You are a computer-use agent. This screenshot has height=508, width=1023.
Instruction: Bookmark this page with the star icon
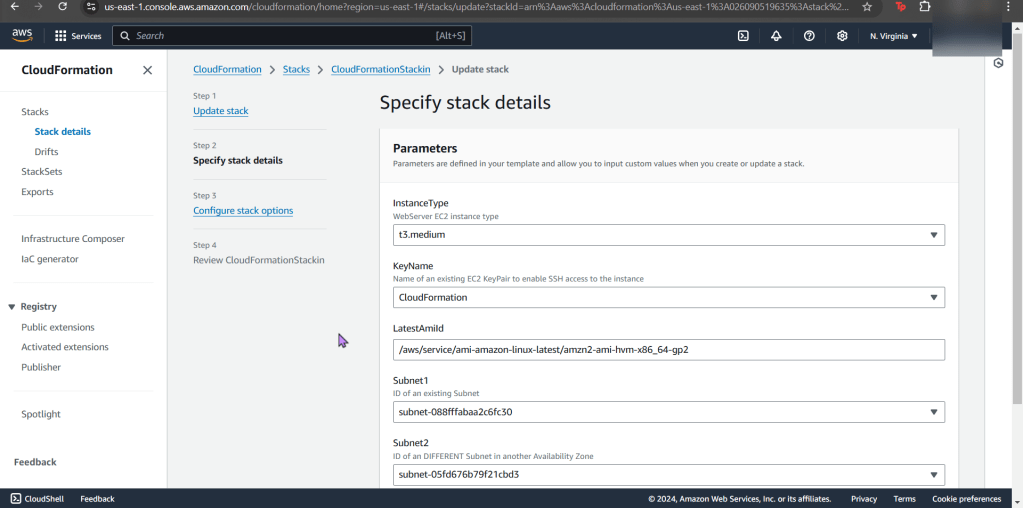tap(866, 6)
